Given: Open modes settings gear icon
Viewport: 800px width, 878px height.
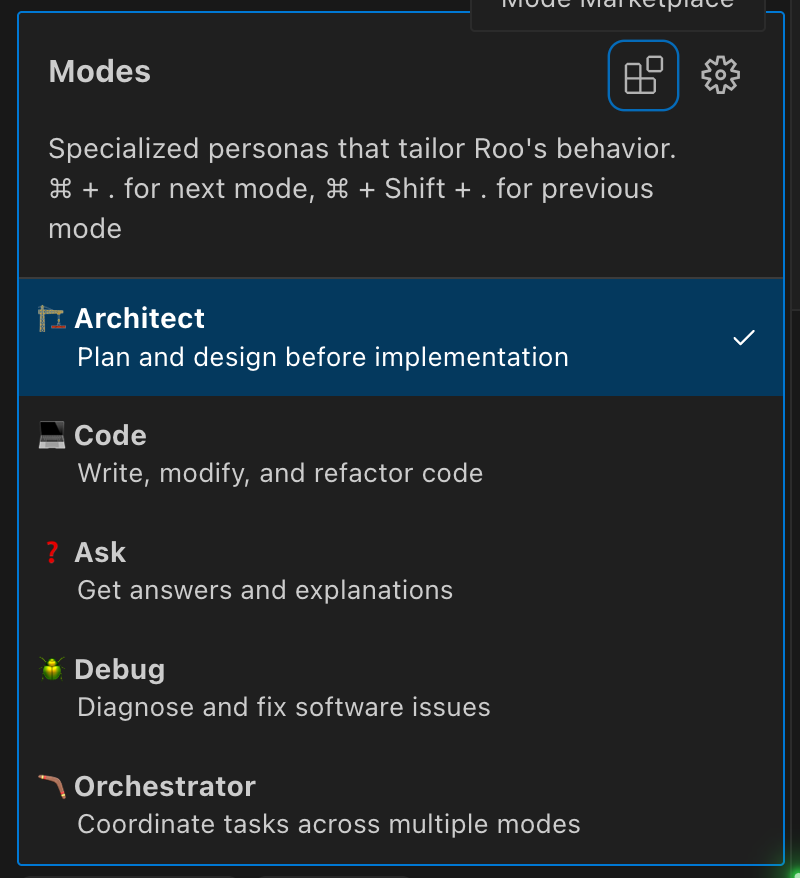Looking at the screenshot, I should (721, 75).
